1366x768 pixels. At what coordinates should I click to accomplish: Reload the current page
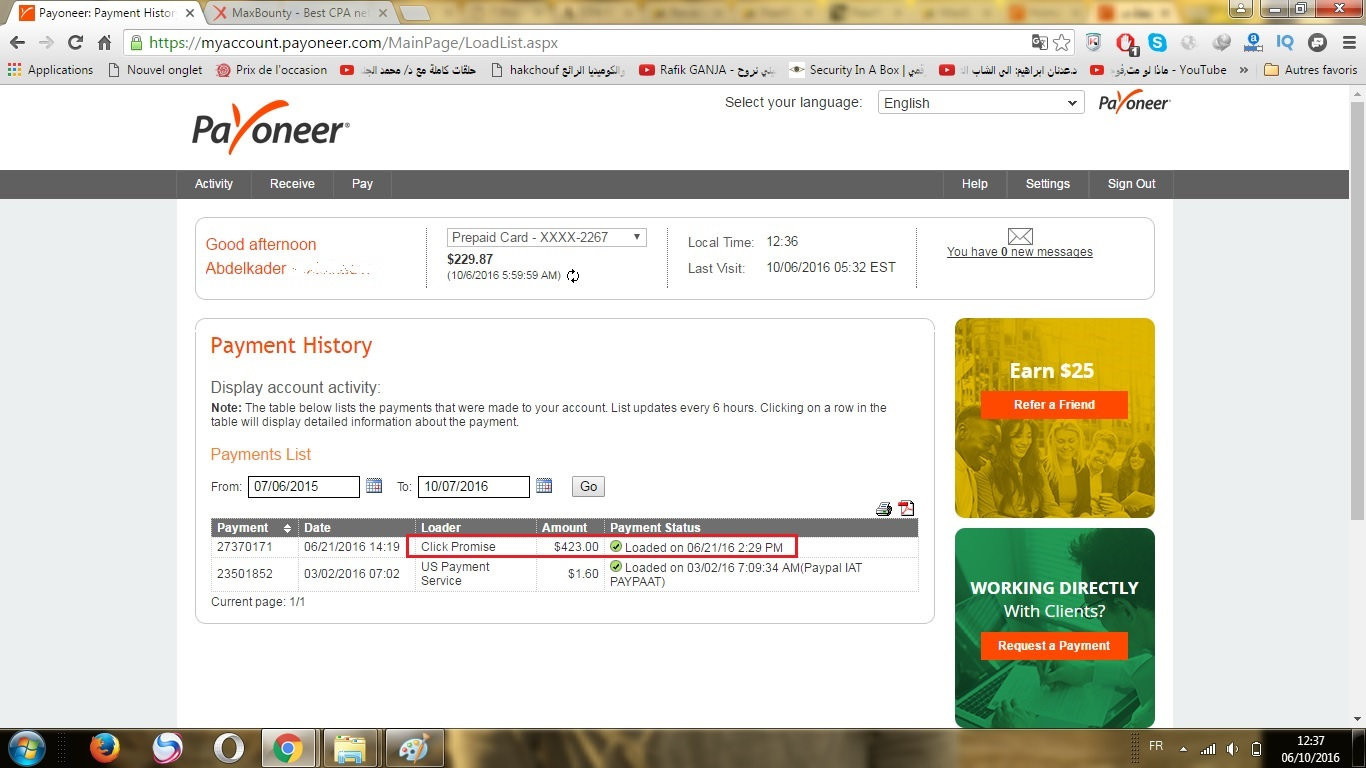[x=75, y=43]
